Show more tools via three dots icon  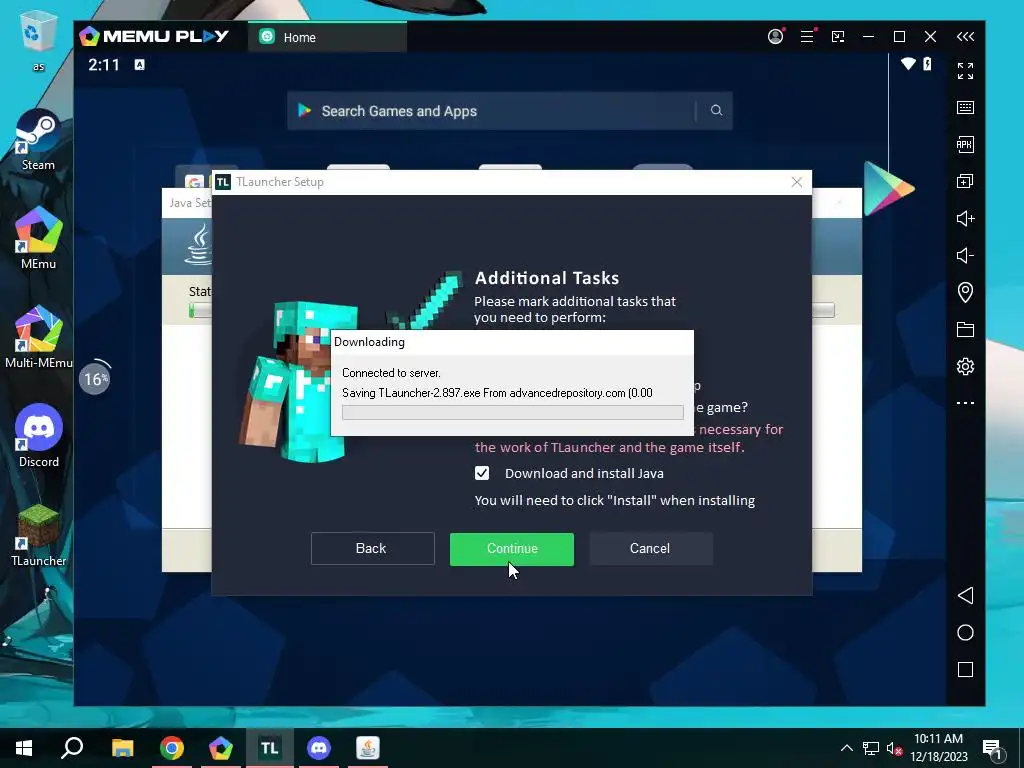coord(965,403)
